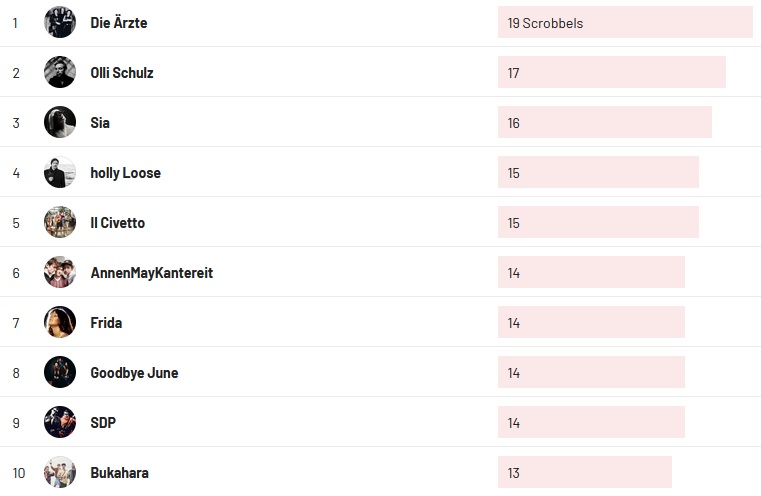761x496 pixels.
Task: Click Olli Schulz's 17 scrobble bar
Action: tap(611, 72)
